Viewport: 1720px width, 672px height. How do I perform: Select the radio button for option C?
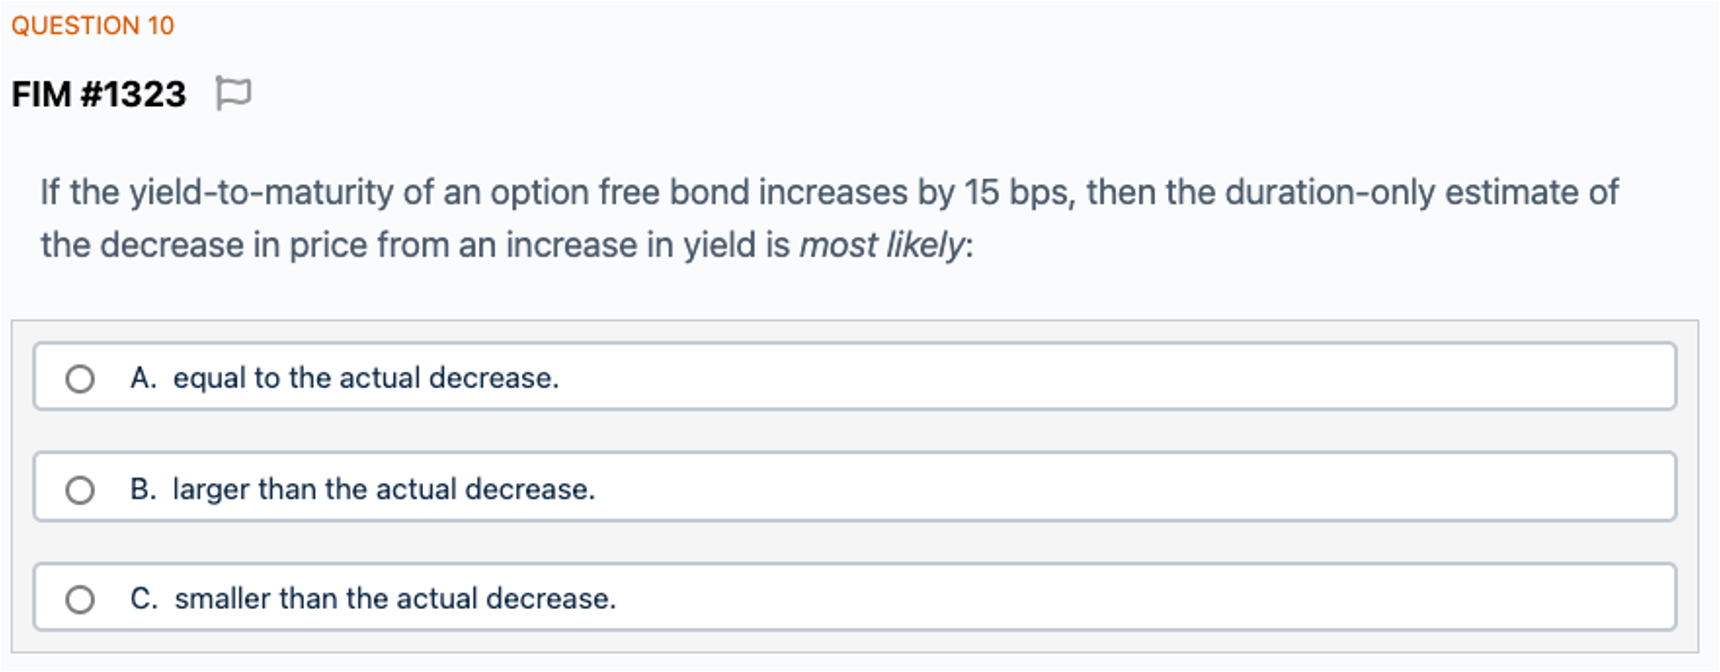click(x=80, y=599)
